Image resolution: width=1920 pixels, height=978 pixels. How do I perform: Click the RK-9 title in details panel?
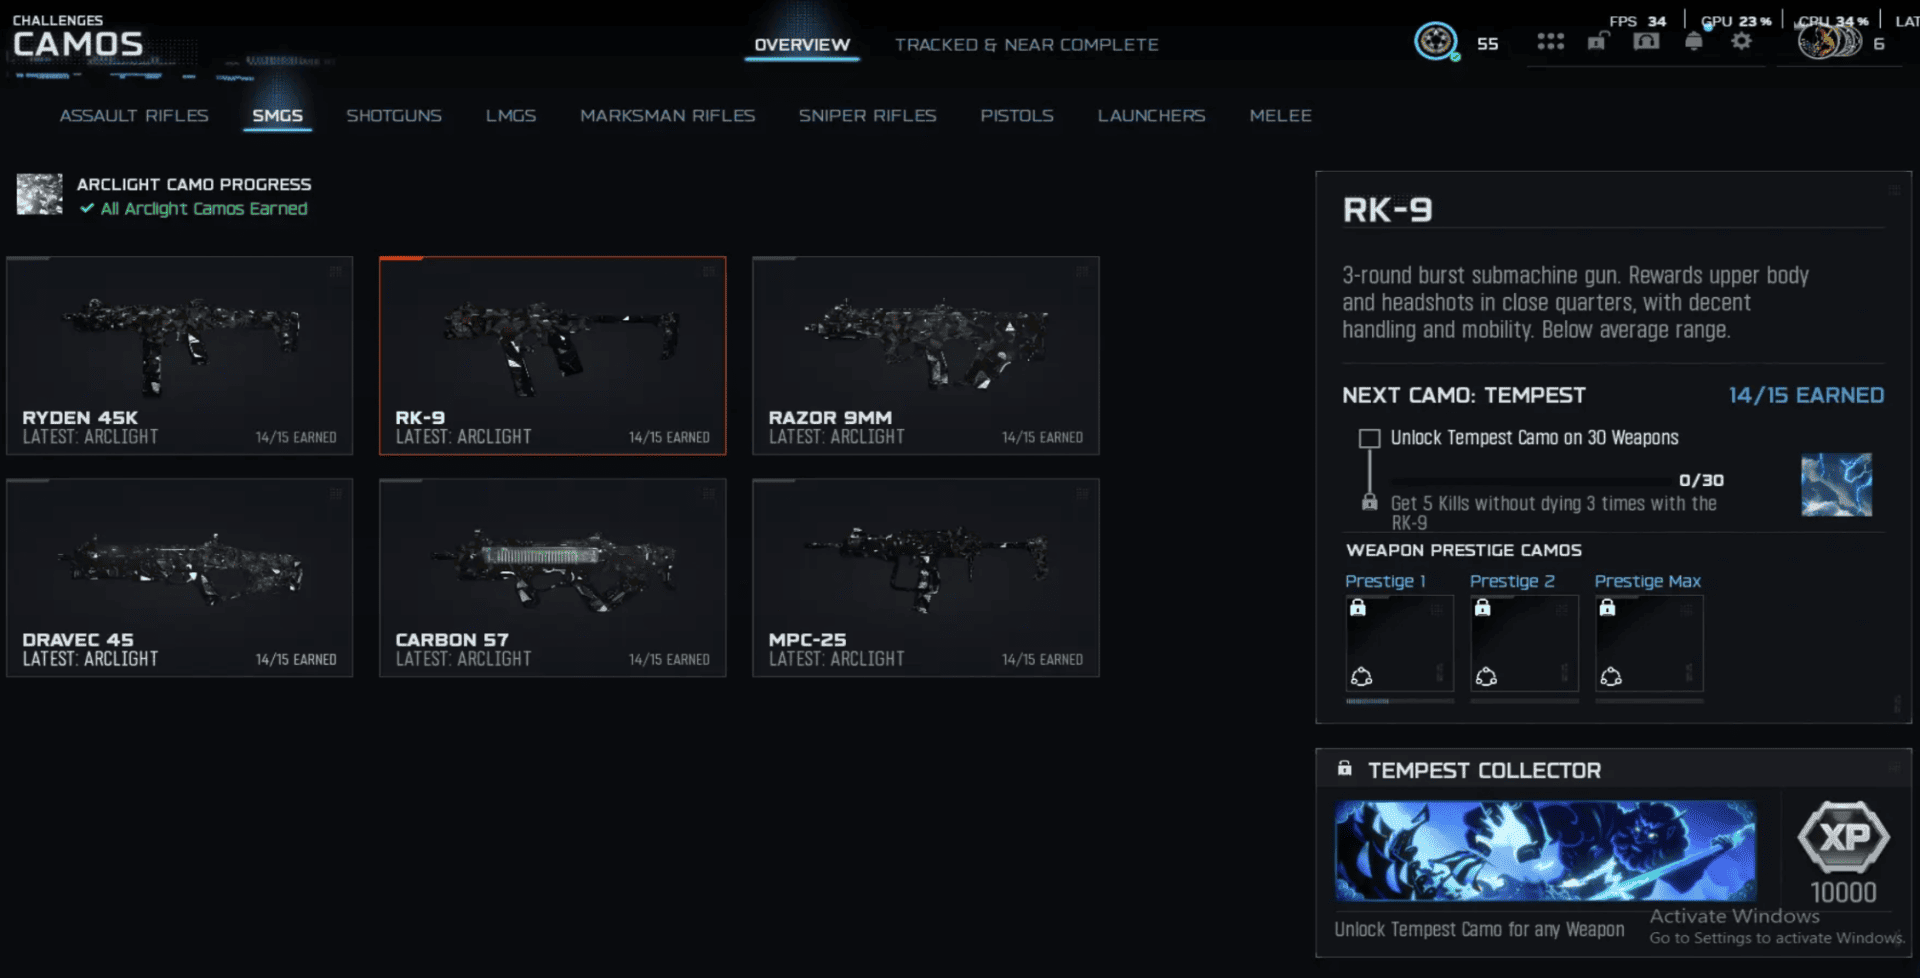pos(1387,210)
